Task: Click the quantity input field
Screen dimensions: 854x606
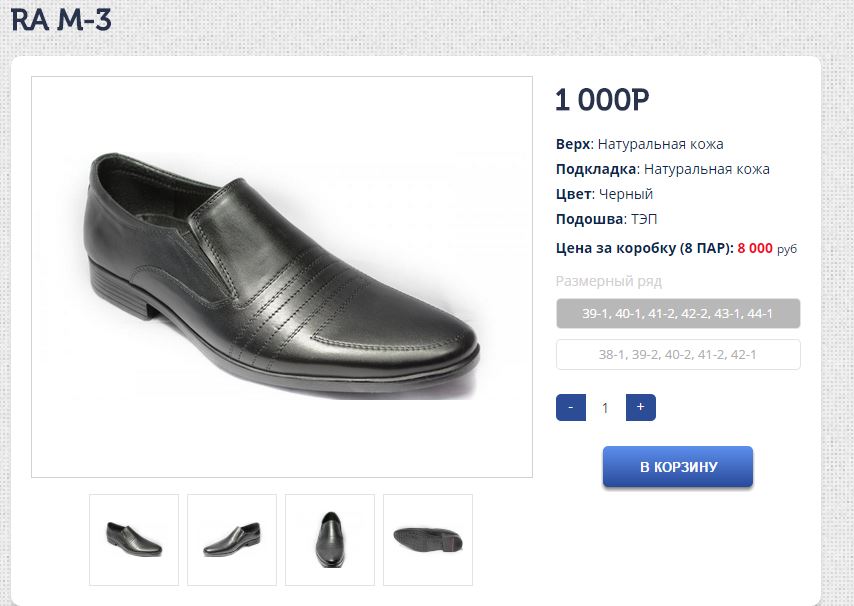Action: pyautogui.click(x=605, y=407)
